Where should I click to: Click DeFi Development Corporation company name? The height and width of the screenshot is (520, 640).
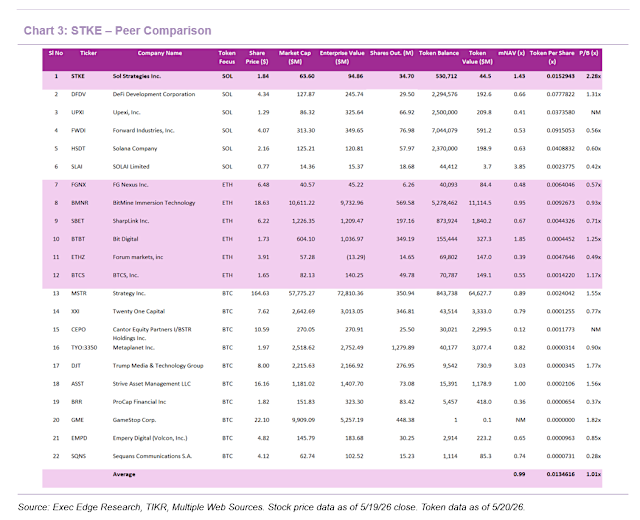[154, 94]
